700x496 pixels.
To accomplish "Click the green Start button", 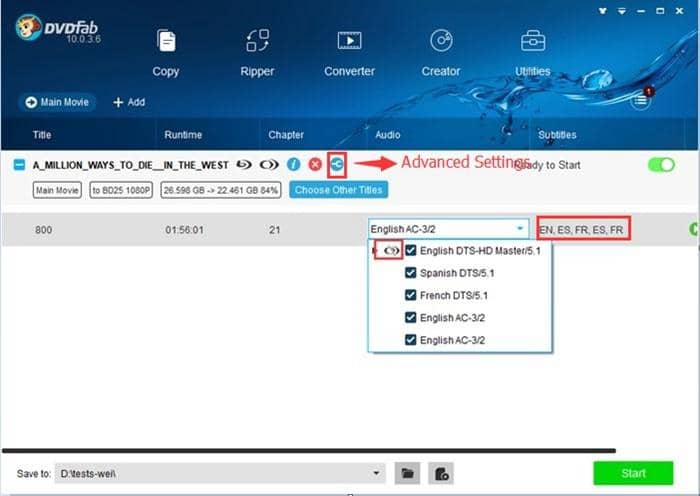I will (x=633, y=473).
